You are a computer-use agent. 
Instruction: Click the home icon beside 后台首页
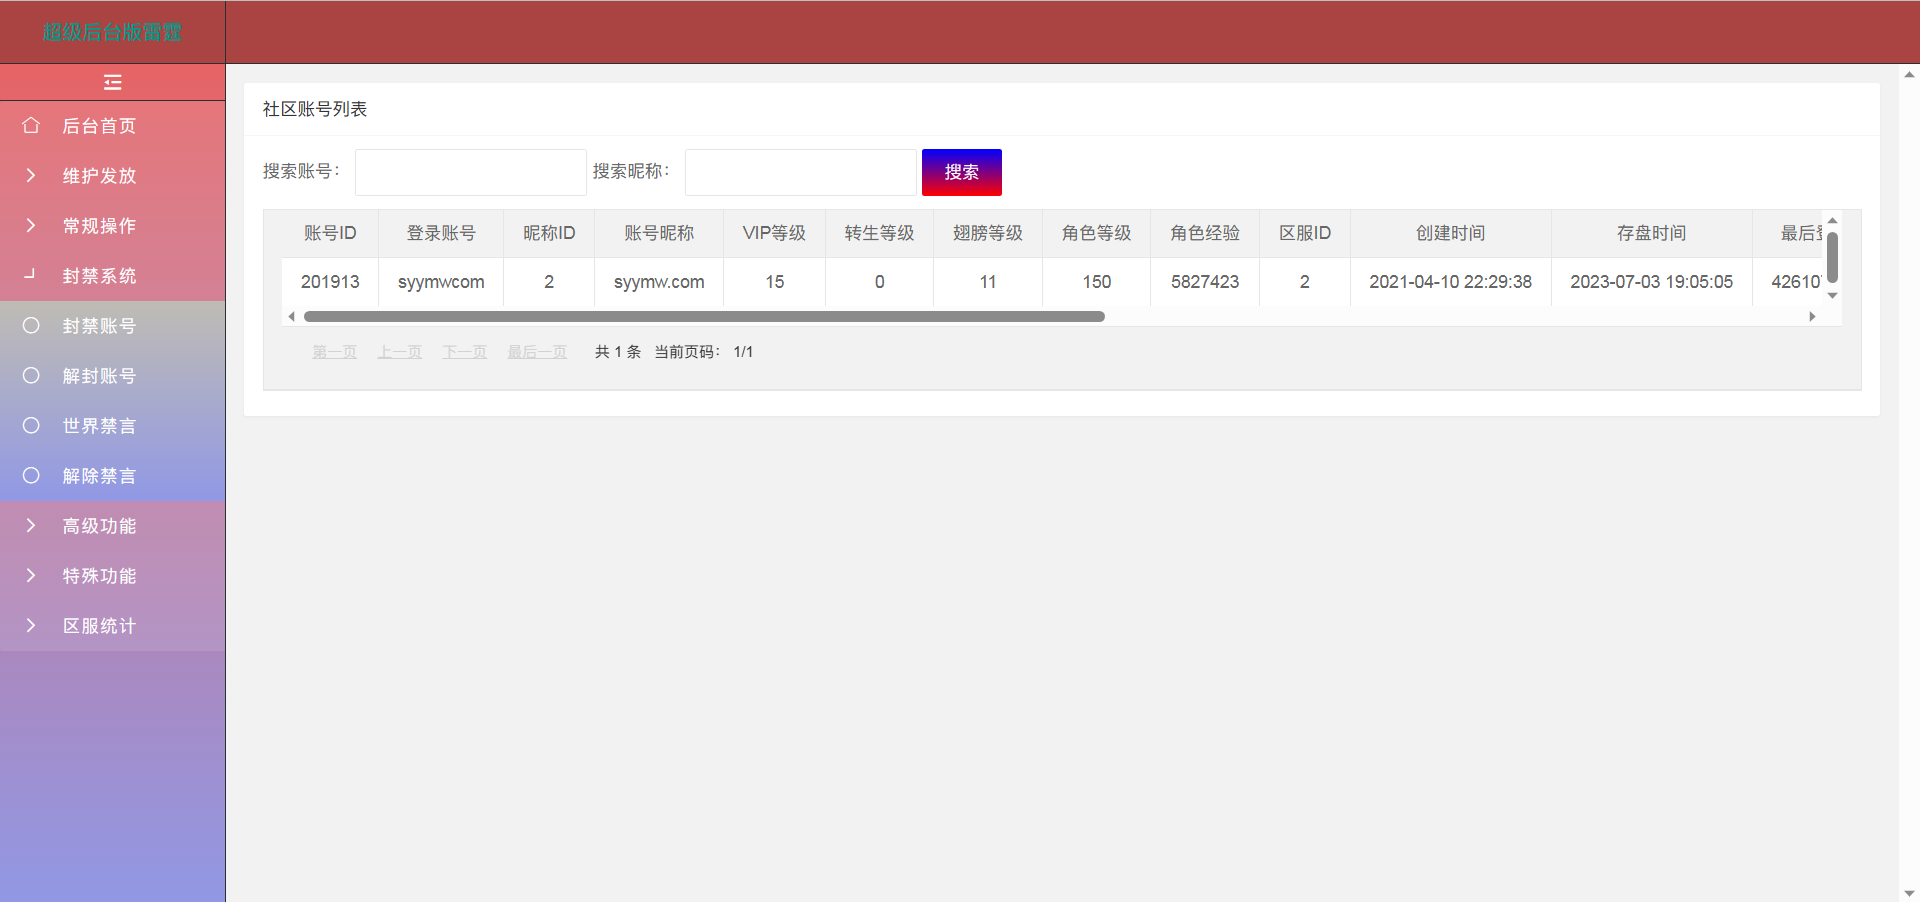click(31, 126)
